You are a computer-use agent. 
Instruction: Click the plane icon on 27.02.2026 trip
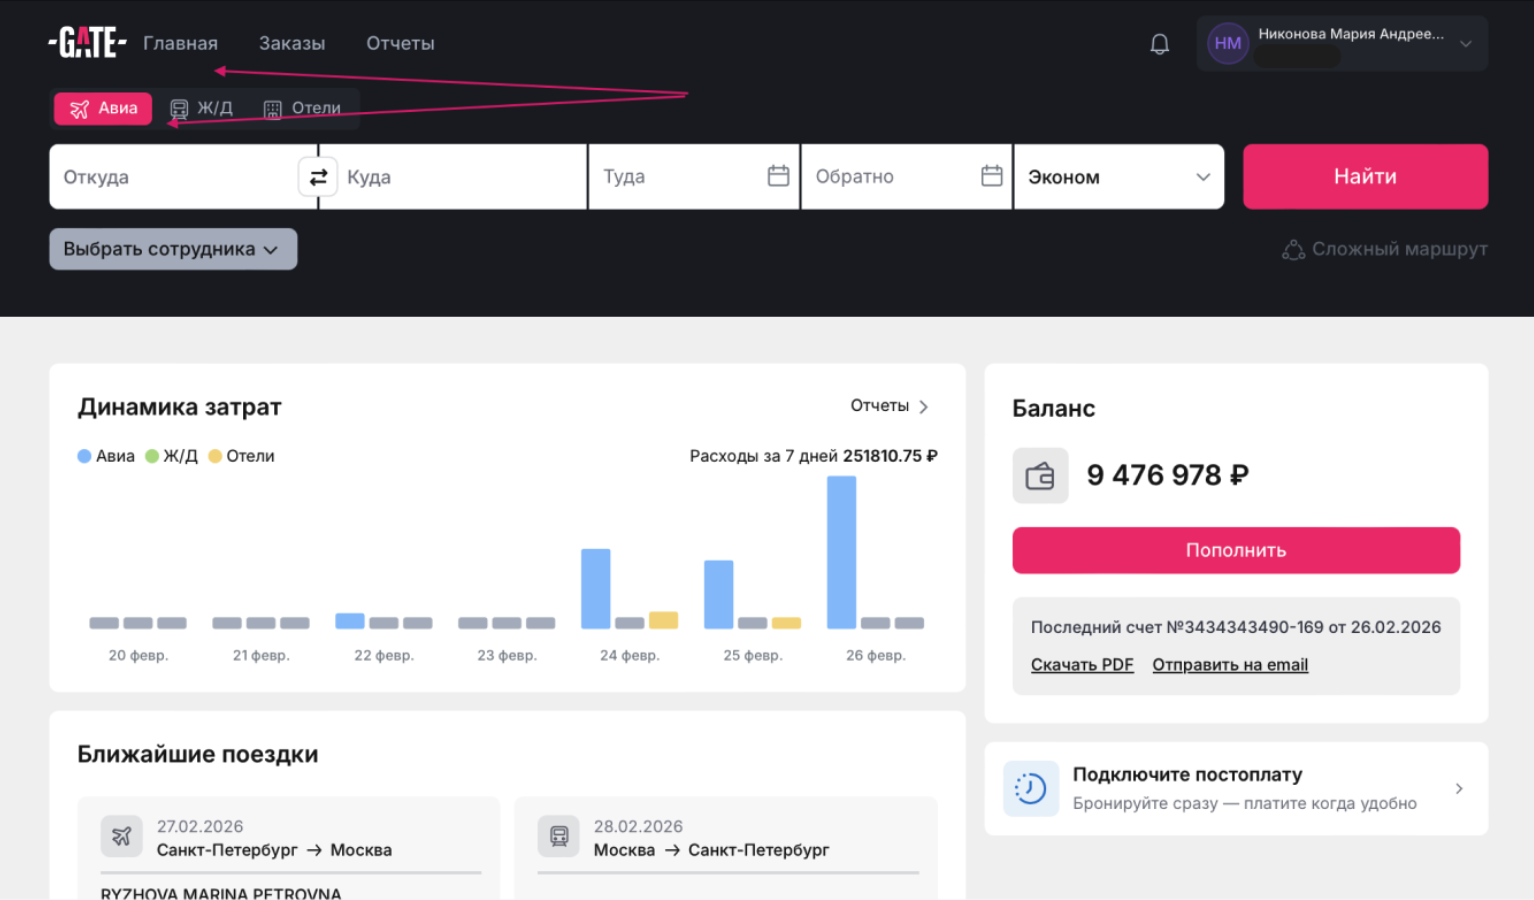(x=121, y=836)
